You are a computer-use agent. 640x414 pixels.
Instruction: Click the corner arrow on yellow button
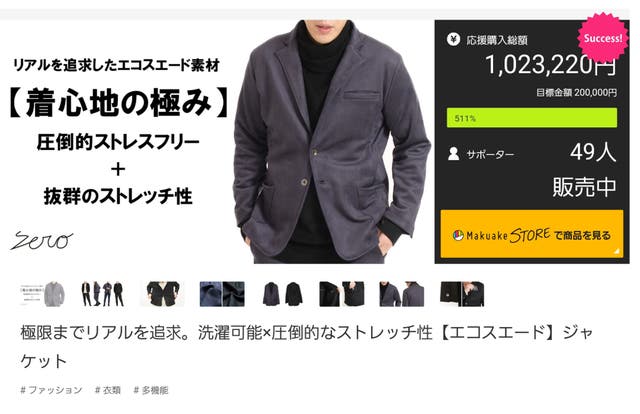pyautogui.click(x=617, y=251)
